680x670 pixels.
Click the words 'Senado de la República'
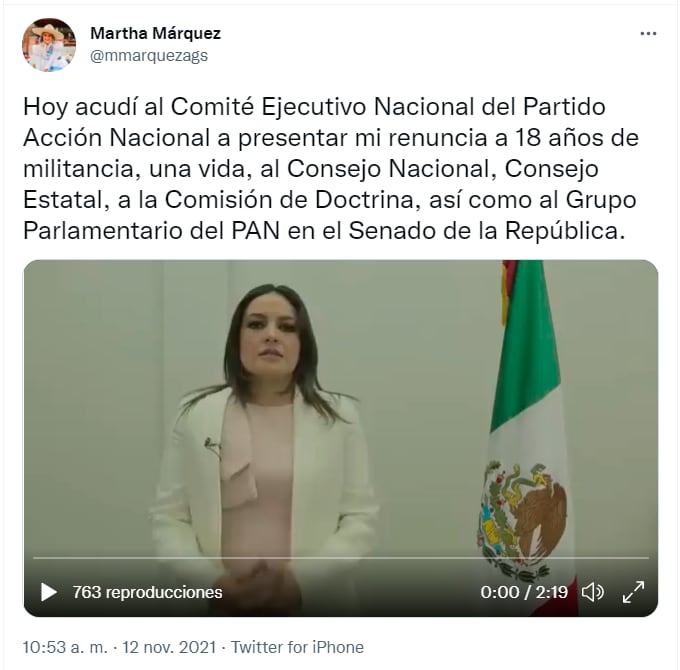pyautogui.click(x=487, y=231)
